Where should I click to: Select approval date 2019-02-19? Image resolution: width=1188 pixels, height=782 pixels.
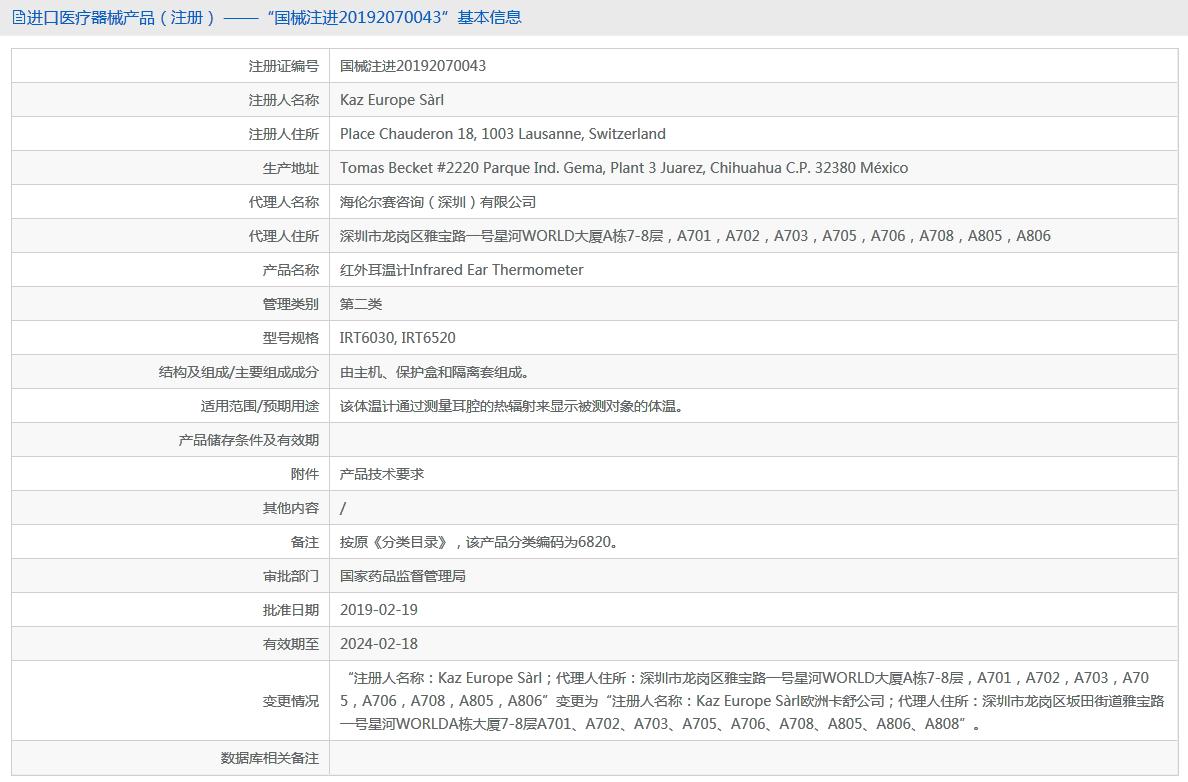(x=379, y=610)
